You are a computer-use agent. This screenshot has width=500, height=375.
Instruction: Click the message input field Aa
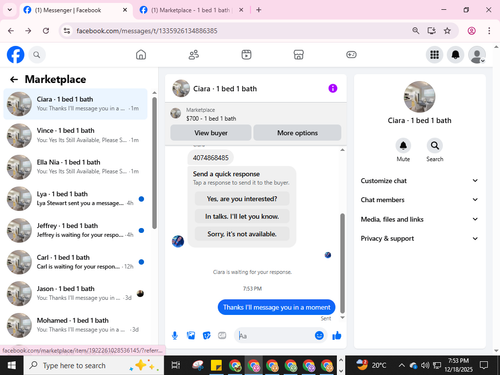[275, 336]
